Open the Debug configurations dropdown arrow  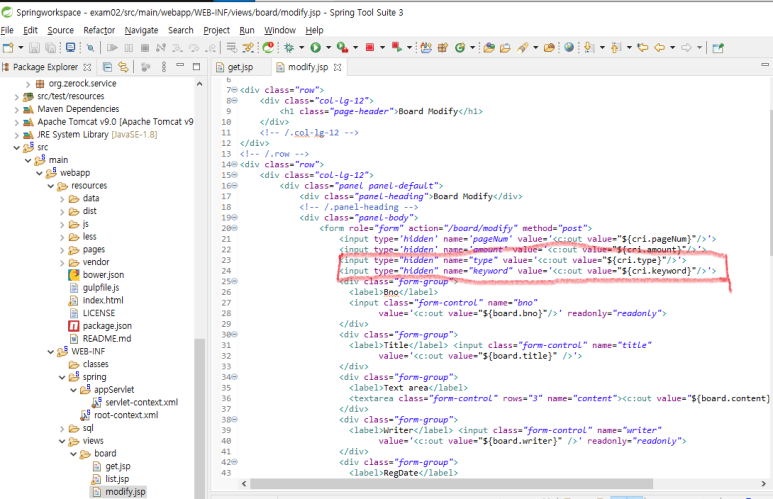pos(302,48)
